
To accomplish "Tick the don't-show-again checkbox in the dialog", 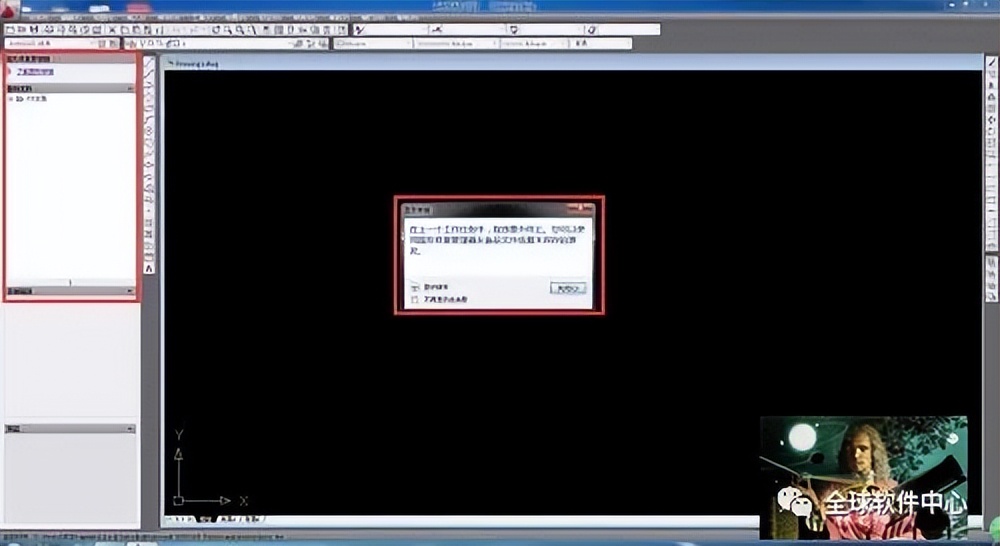I will pyautogui.click(x=415, y=299).
